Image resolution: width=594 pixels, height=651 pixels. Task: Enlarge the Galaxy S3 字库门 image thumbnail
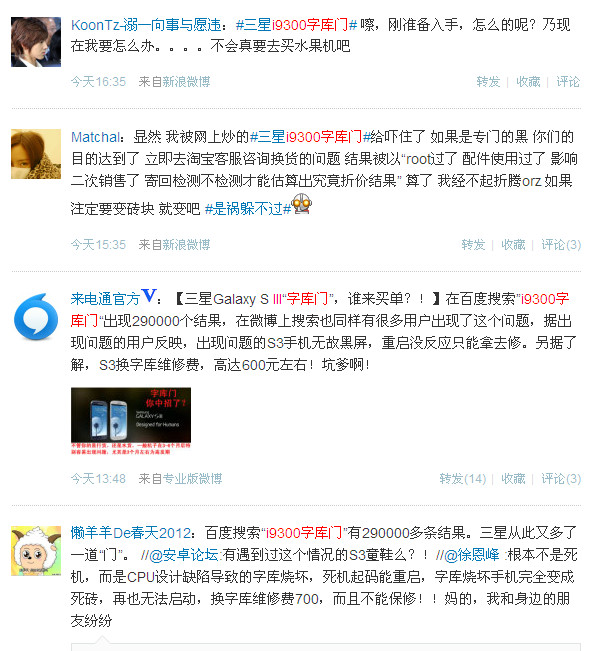[131, 421]
